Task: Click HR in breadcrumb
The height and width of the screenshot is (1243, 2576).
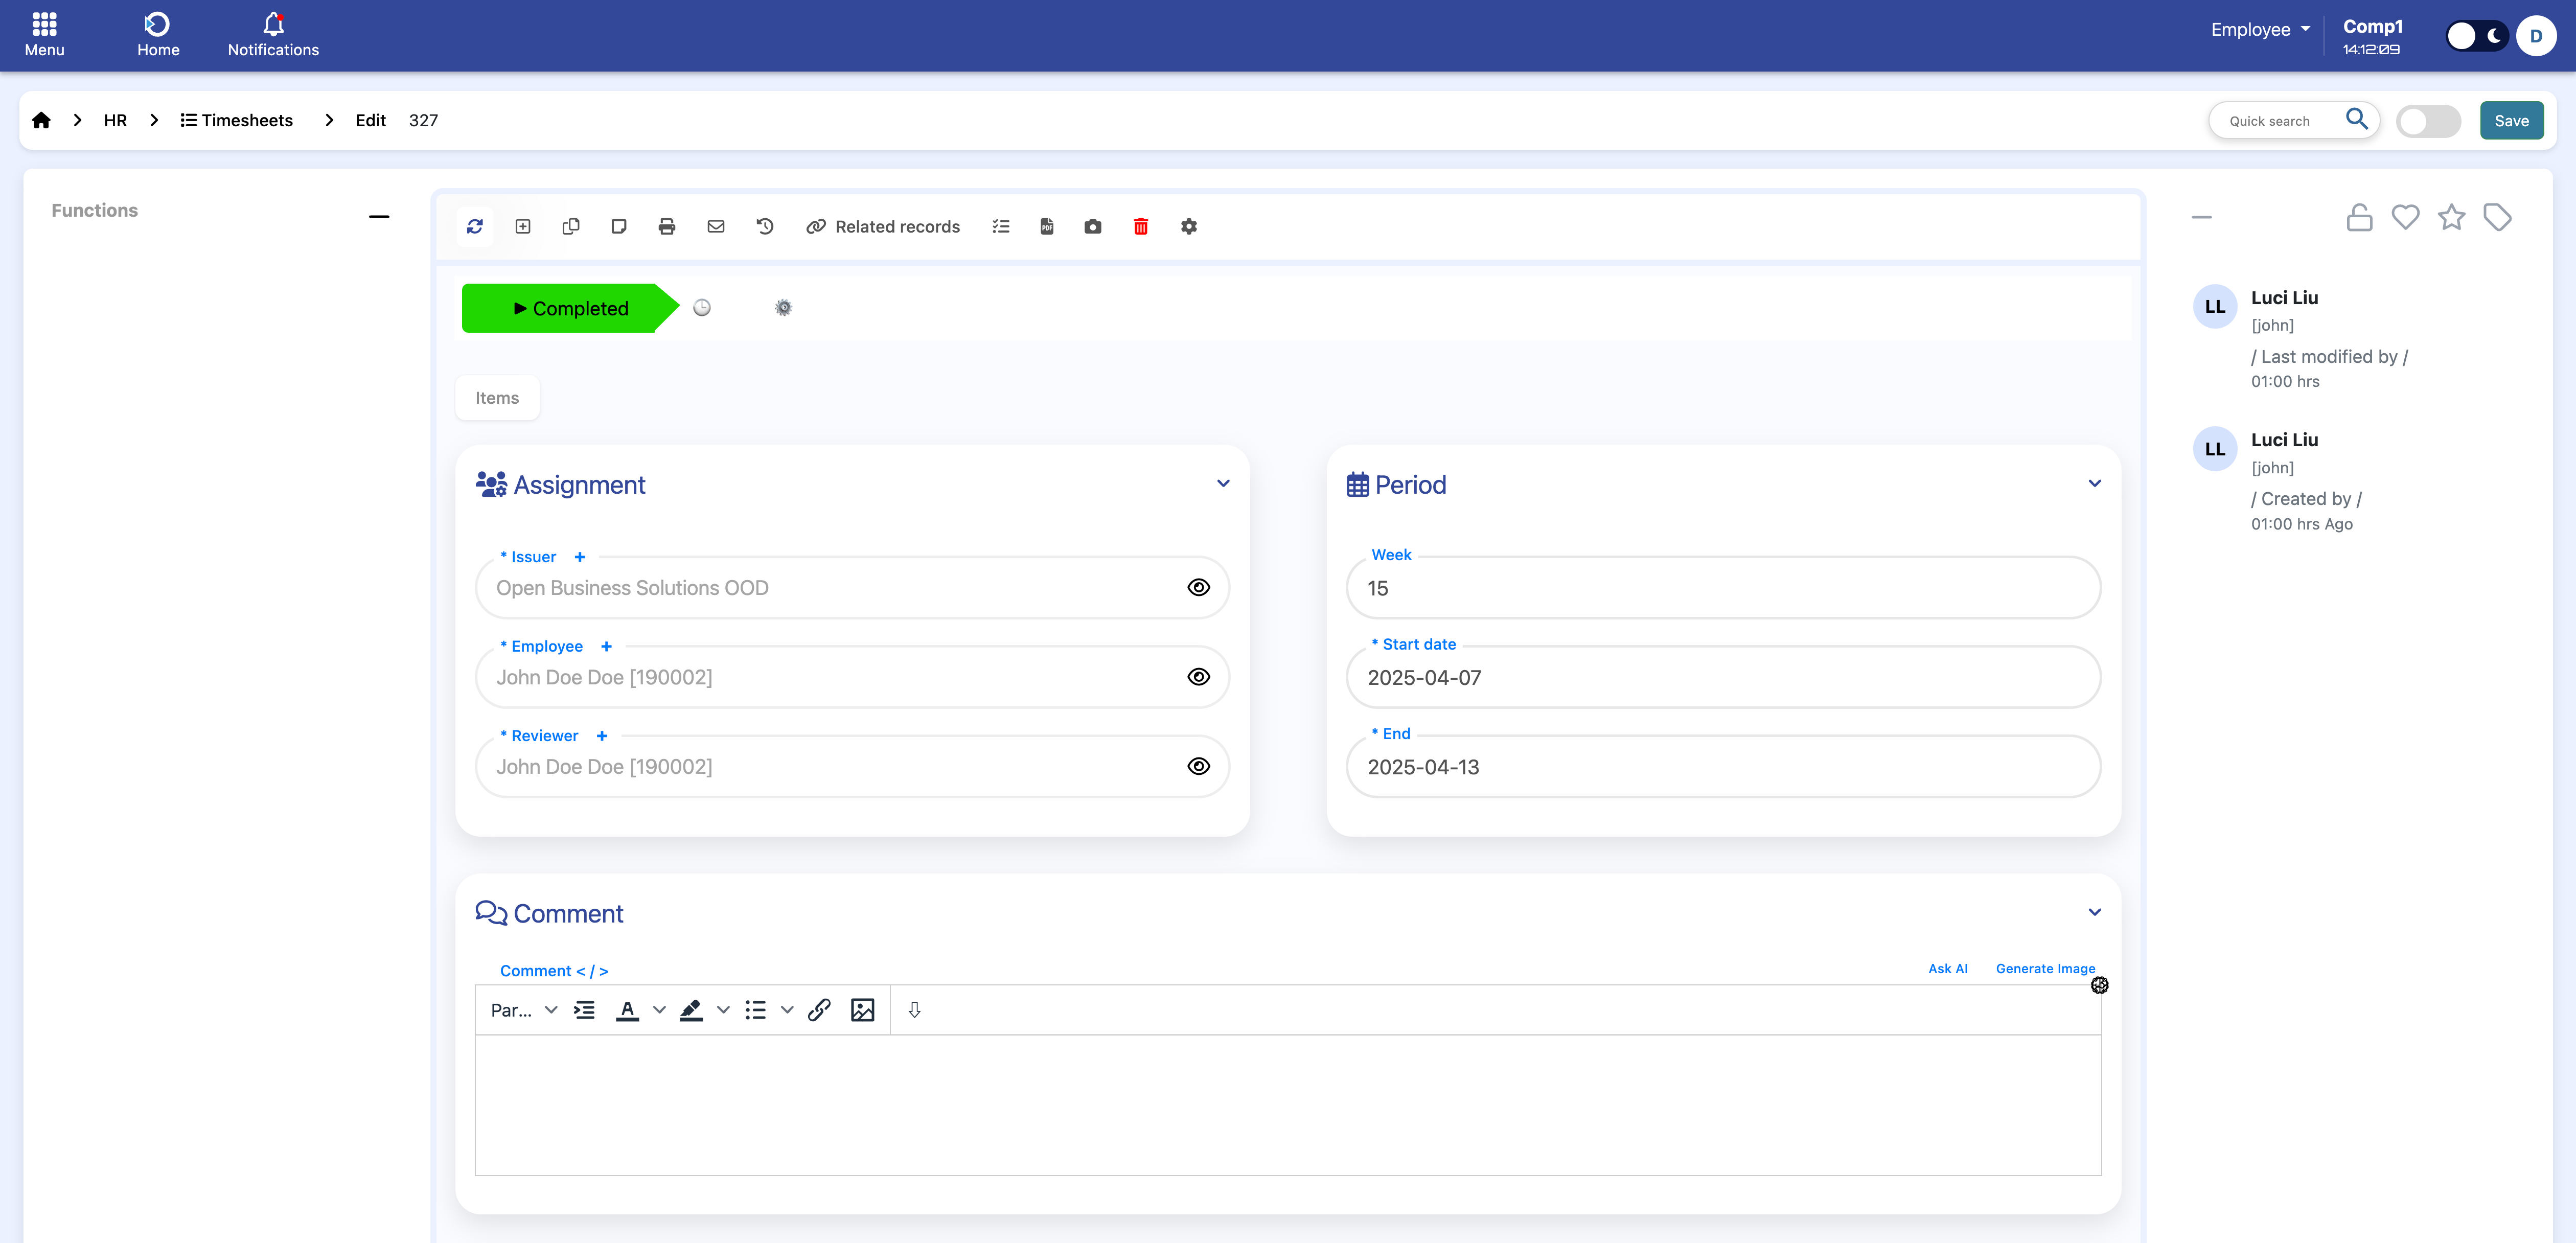Action: [115, 120]
